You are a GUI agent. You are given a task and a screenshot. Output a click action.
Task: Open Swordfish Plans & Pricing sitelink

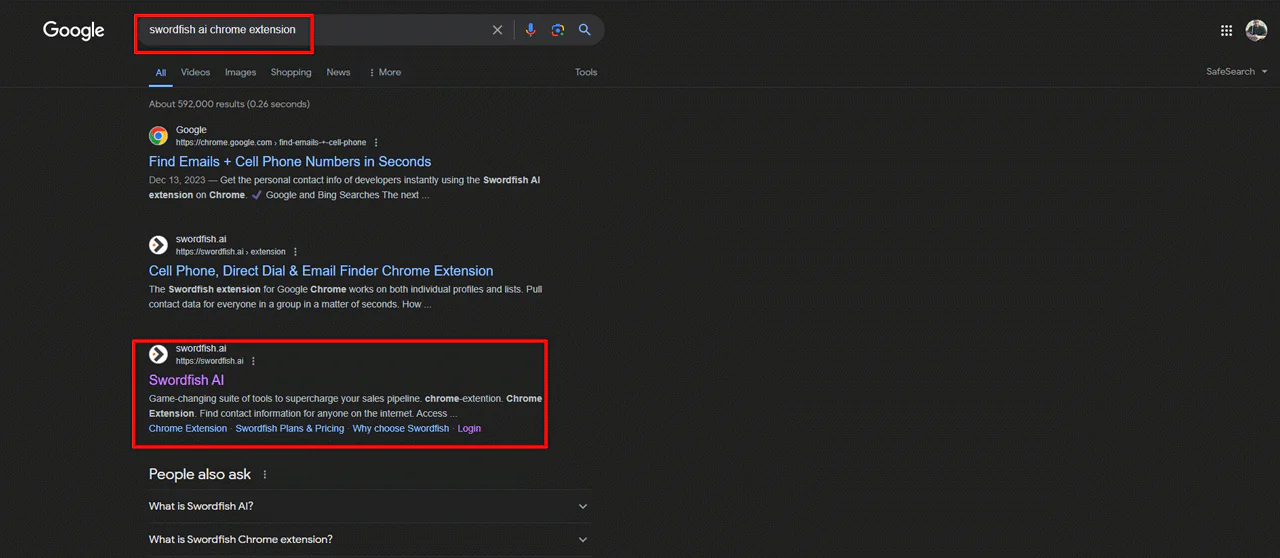point(290,429)
